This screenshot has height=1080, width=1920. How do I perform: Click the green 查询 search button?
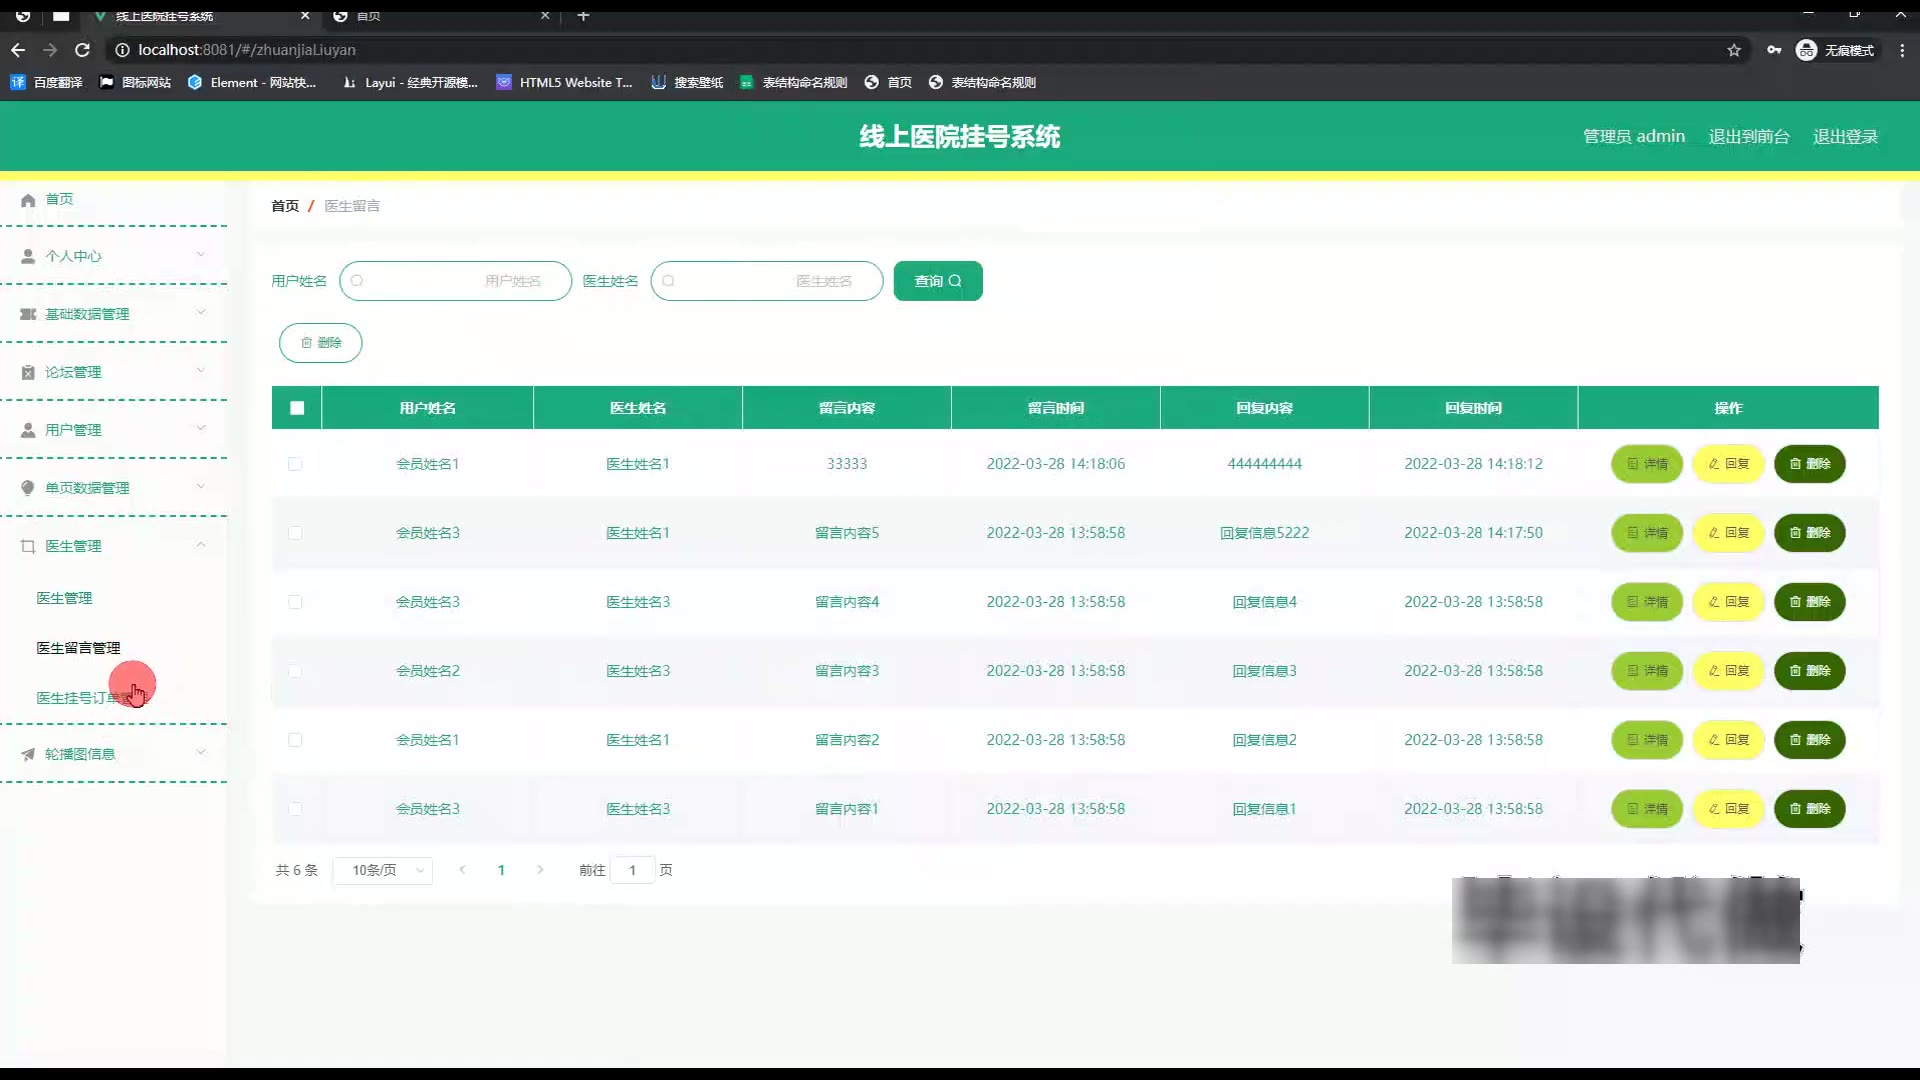click(937, 281)
